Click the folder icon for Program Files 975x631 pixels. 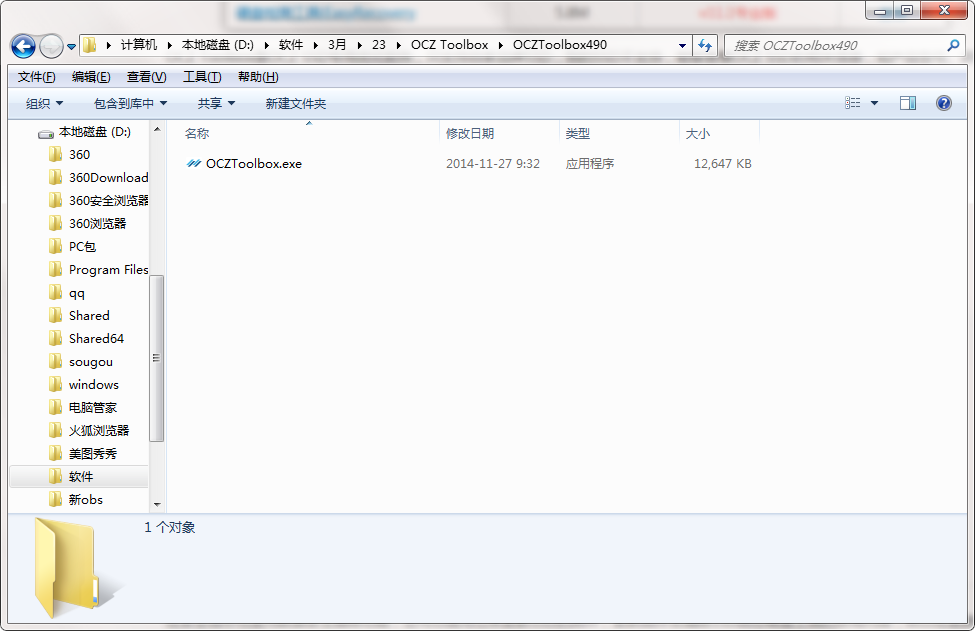coord(55,269)
